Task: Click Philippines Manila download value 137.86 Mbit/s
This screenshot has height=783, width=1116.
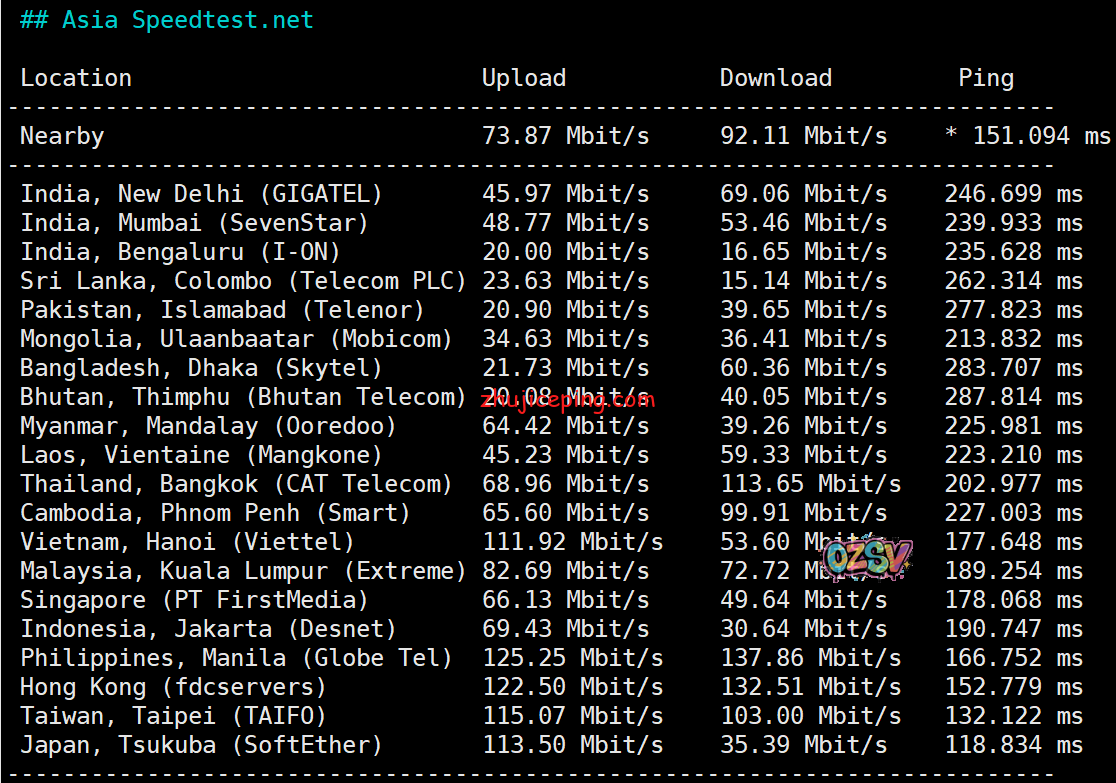Action: tap(810, 658)
